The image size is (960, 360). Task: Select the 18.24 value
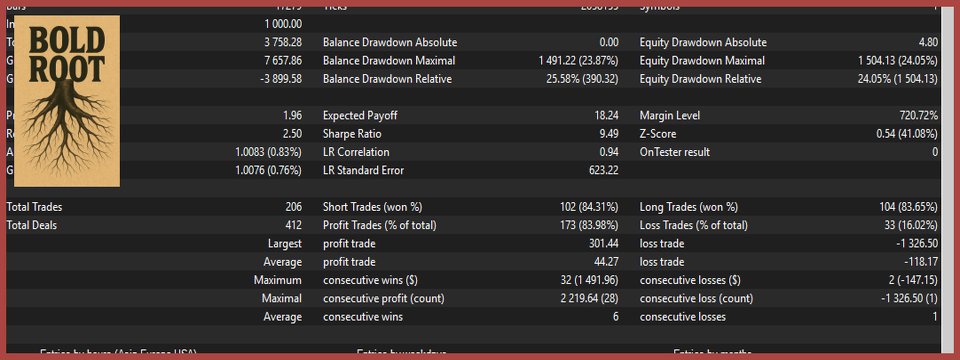click(x=606, y=116)
